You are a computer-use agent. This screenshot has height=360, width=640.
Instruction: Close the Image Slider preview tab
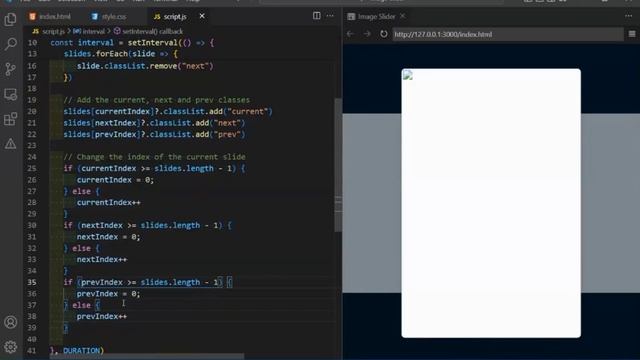coord(402,16)
